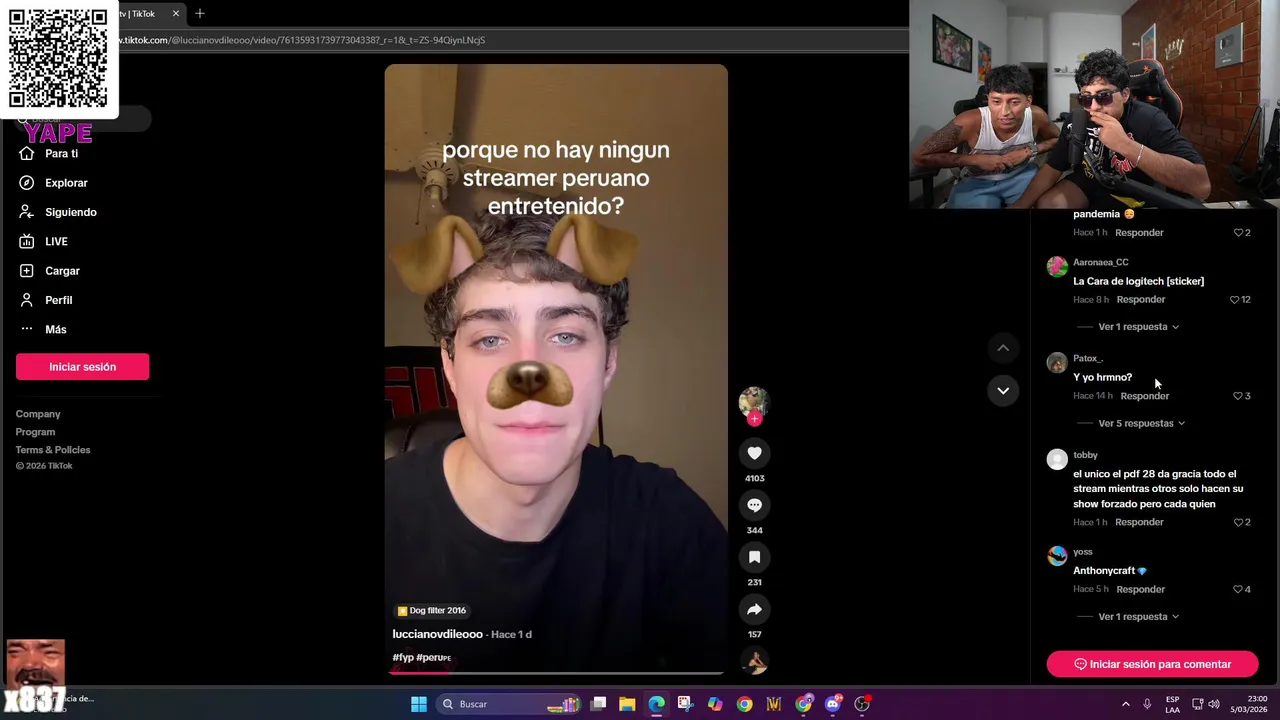This screenshot has height=720, width=1280.
Task: Switch to Microsoft Edge on taskbar
Action: pyautogui.click(x=656, y=704)
